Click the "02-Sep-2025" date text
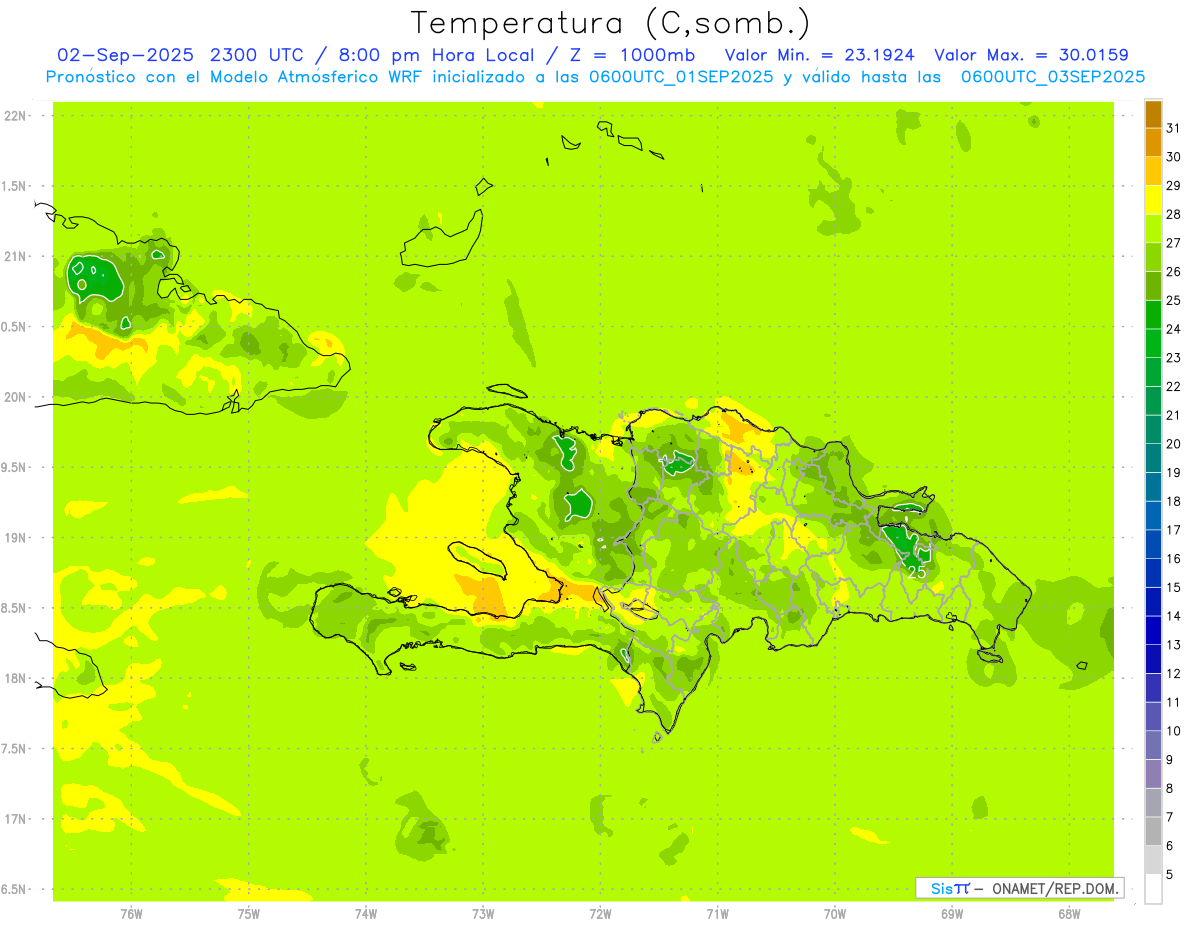The height and width of the screenshot is (927, 1200). tap(127, 55)
